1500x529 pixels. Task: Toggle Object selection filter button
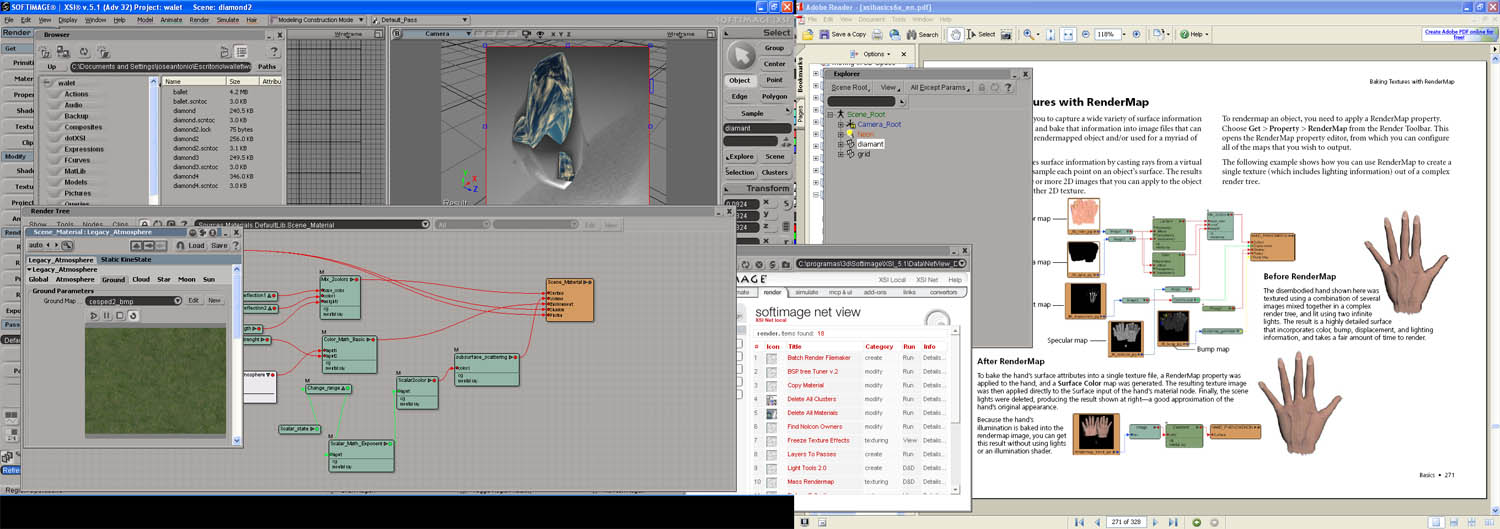tap(740, 80)
